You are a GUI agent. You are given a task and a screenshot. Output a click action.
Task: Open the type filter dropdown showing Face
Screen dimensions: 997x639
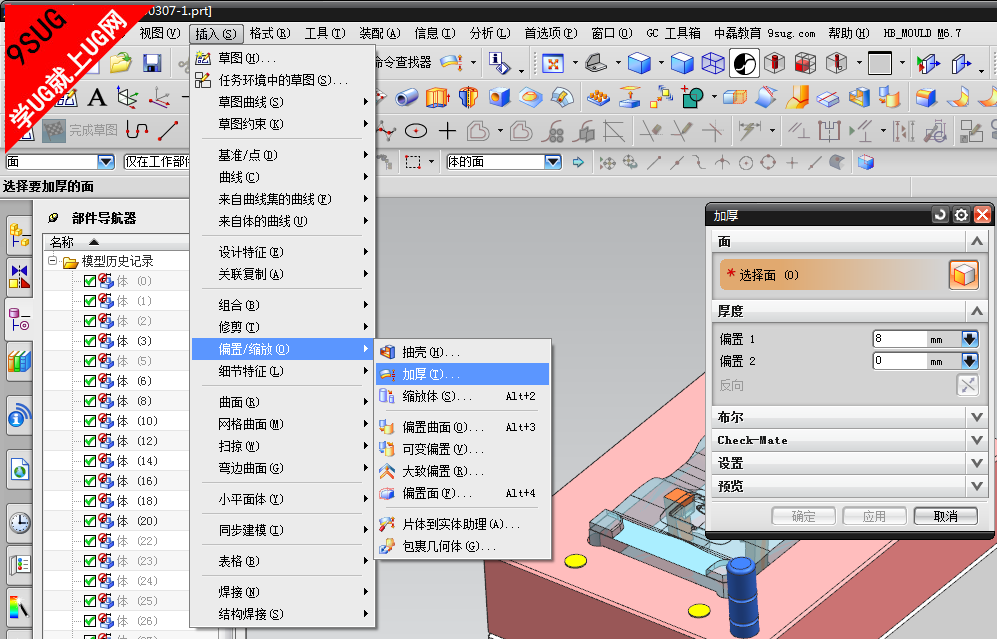click(106, 162)
